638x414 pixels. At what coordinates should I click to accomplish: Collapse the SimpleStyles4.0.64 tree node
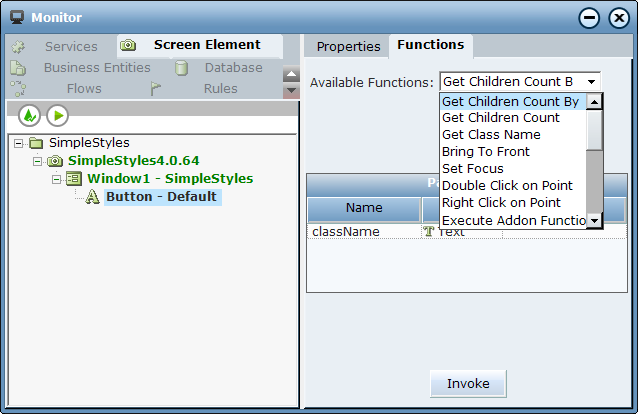(x=37, y=161)
